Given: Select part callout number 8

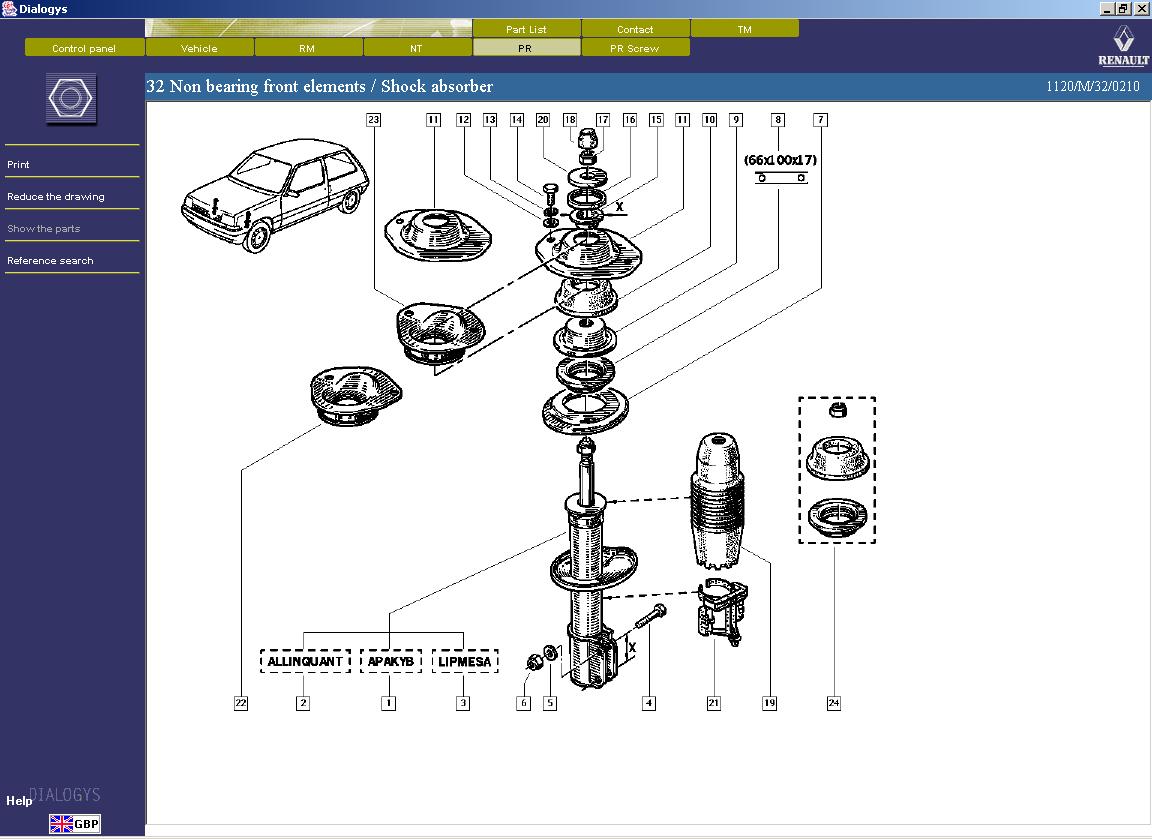Looking at the screenshot, I should (x=778, y=120).
